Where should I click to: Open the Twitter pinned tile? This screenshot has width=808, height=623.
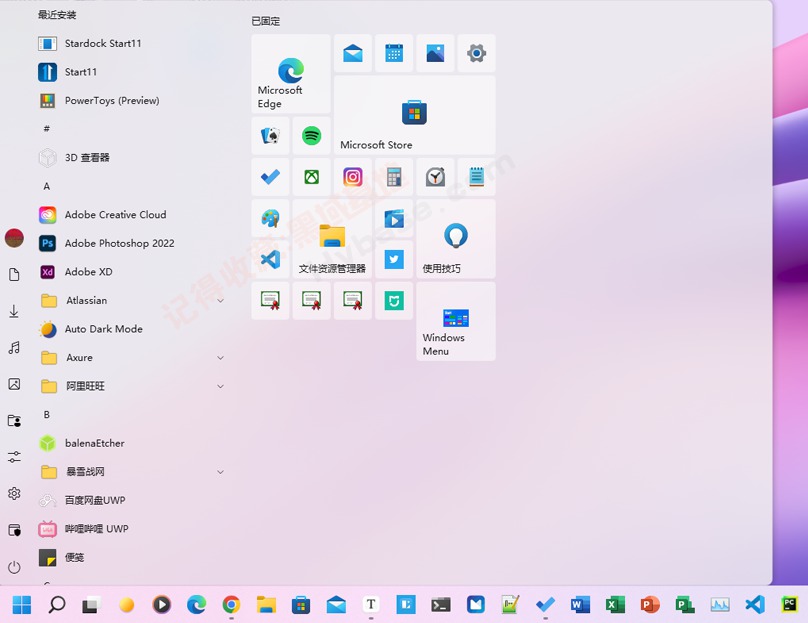[x=393, y=258]
